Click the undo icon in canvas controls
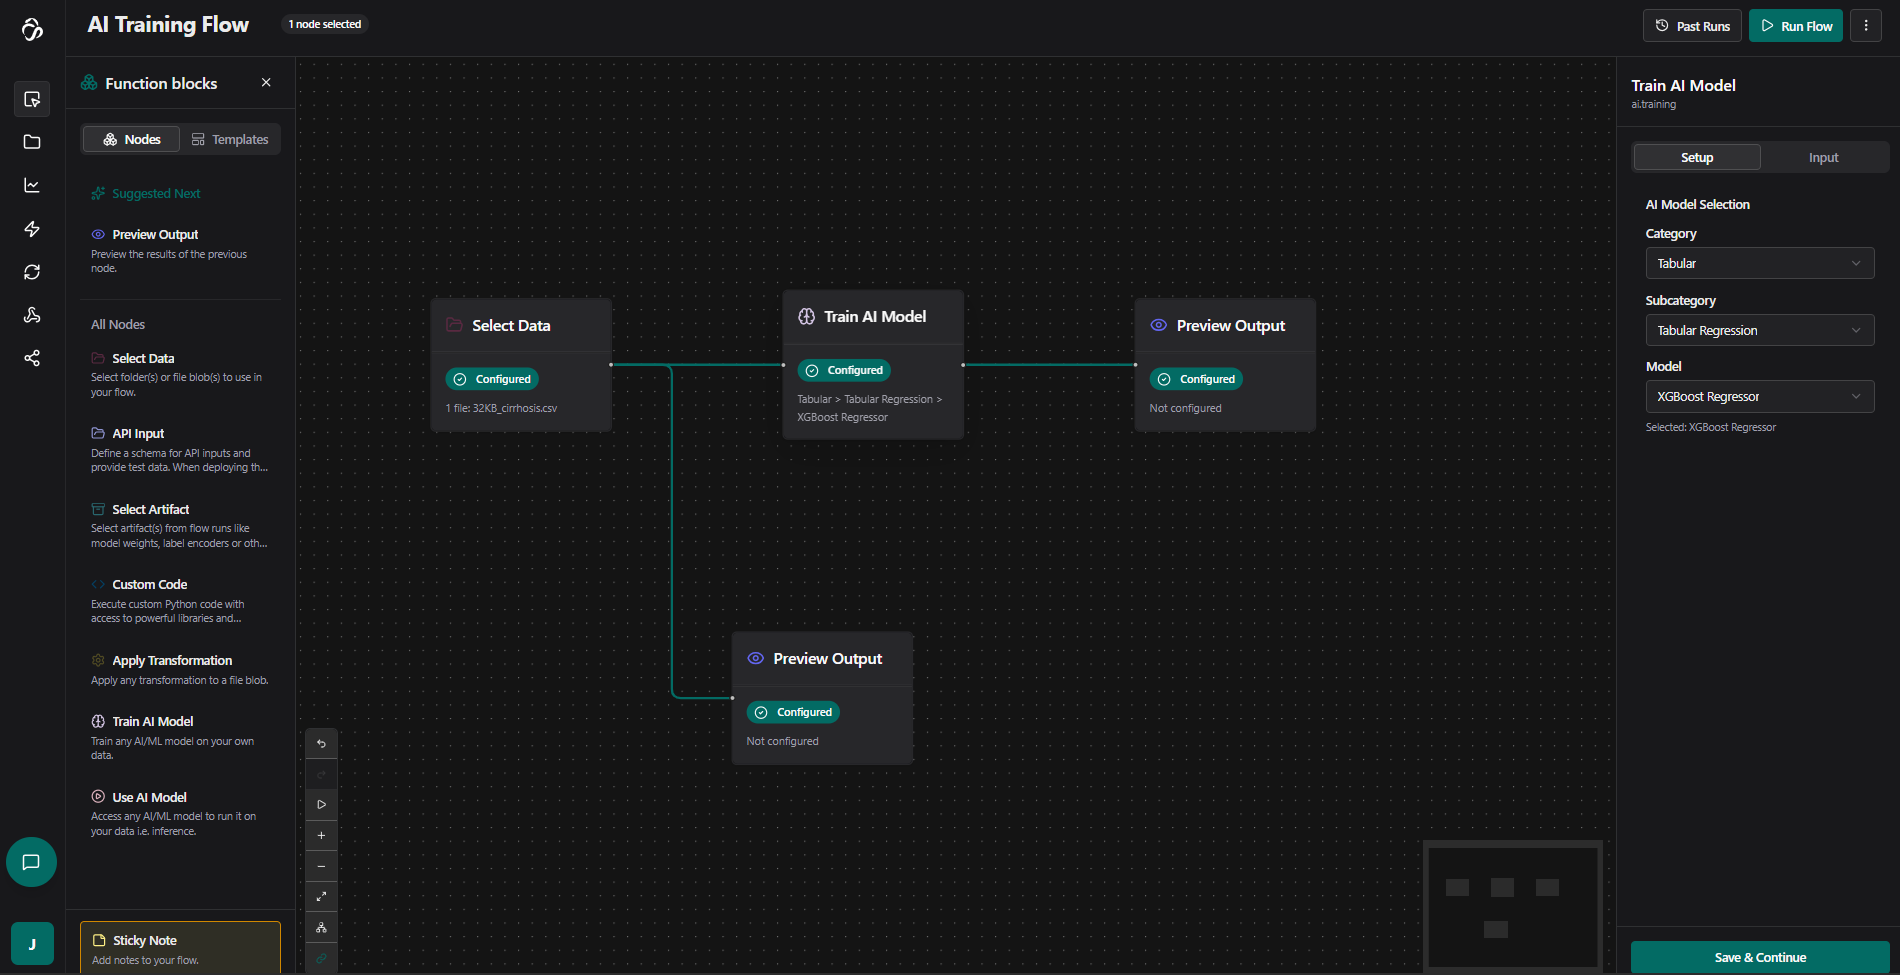 321,744
